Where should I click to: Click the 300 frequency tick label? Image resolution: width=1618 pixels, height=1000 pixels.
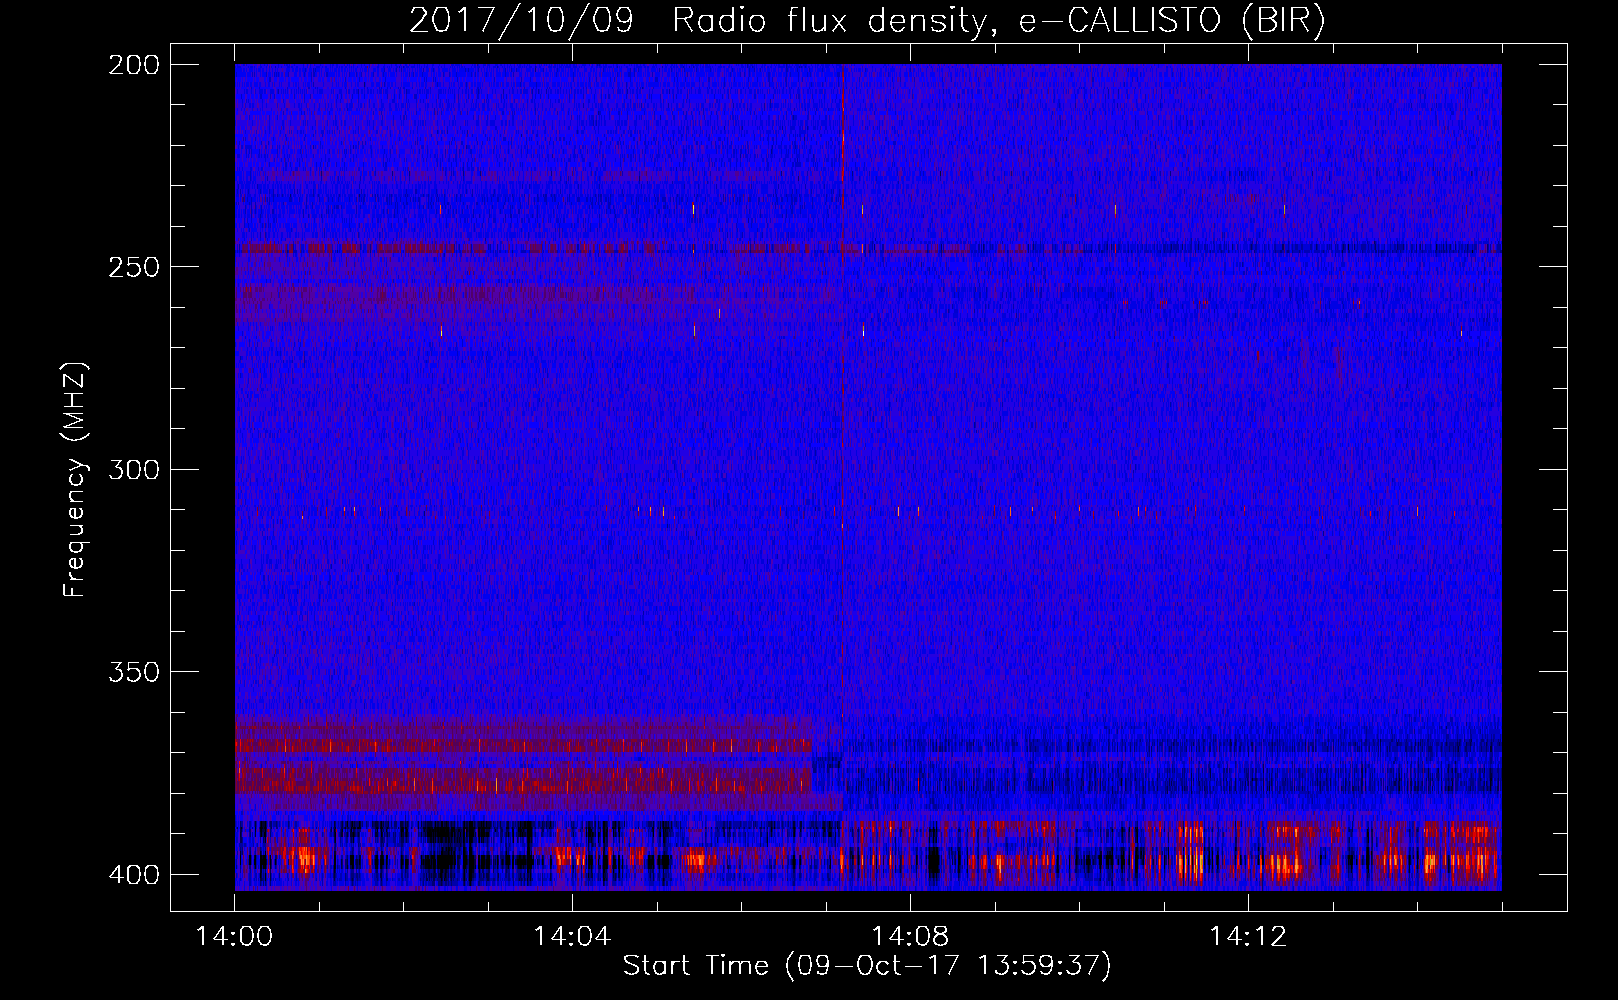tap(133, 470)
